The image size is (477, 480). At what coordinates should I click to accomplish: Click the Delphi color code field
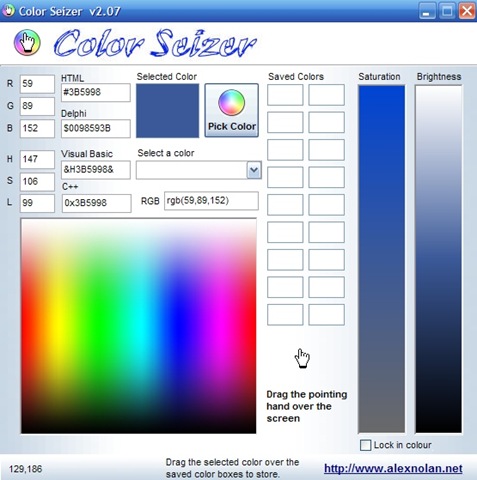point(96,128)
